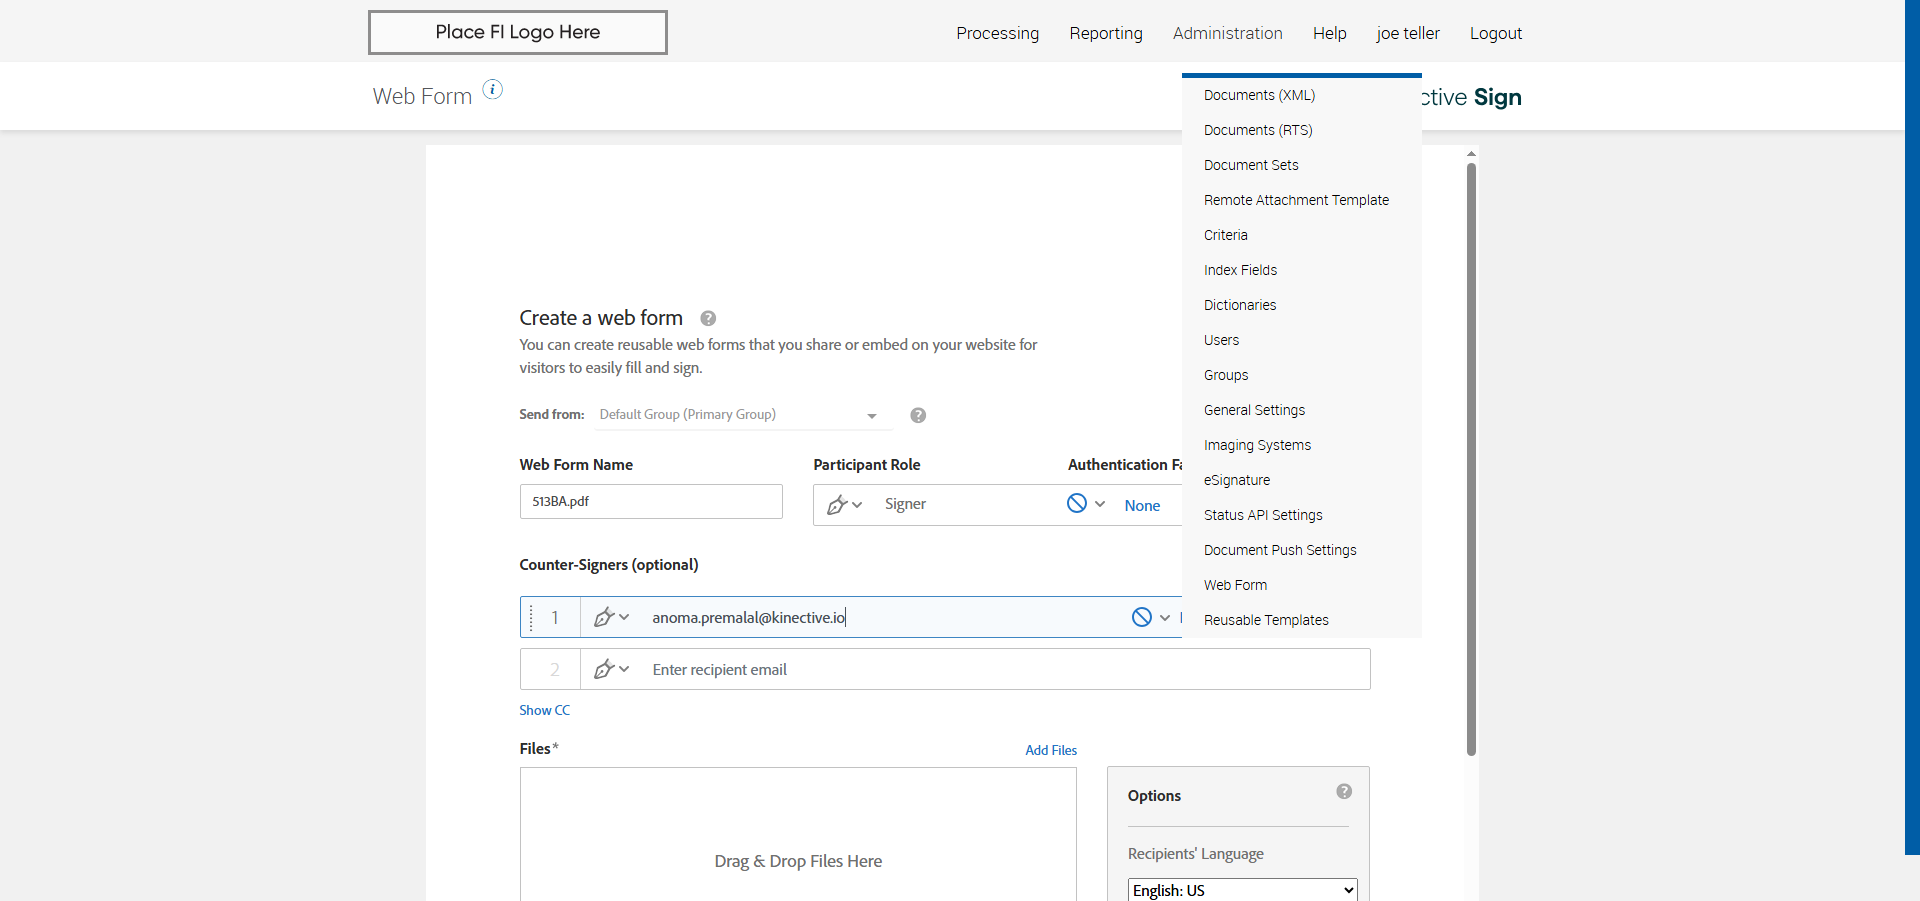Screen dimensions: 1920x901
Task: Click help icon next to Send from dropdown
Action: click(918, 416)
